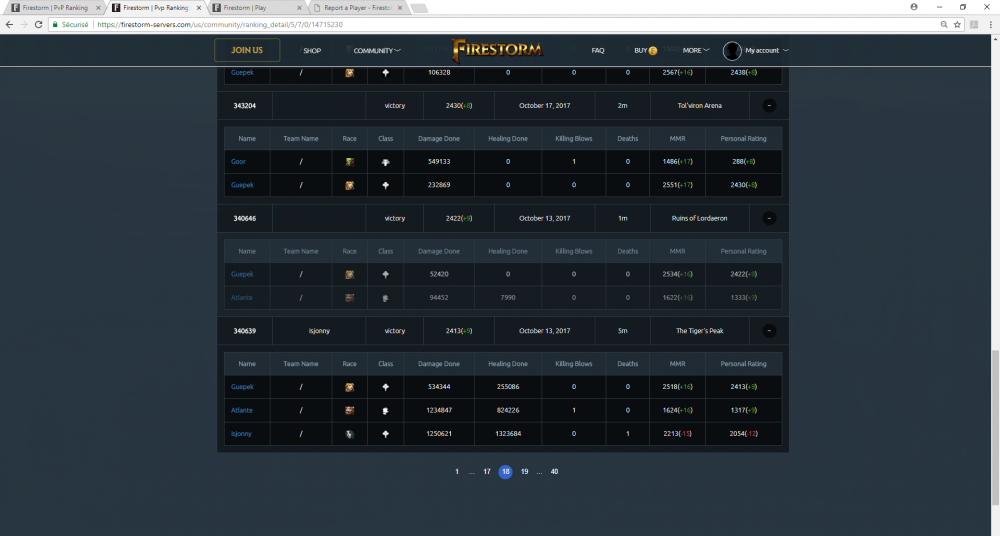This screenshot has height=536, width=1000.
Task: Collapse match 340646 details
Action: [769, 218]
